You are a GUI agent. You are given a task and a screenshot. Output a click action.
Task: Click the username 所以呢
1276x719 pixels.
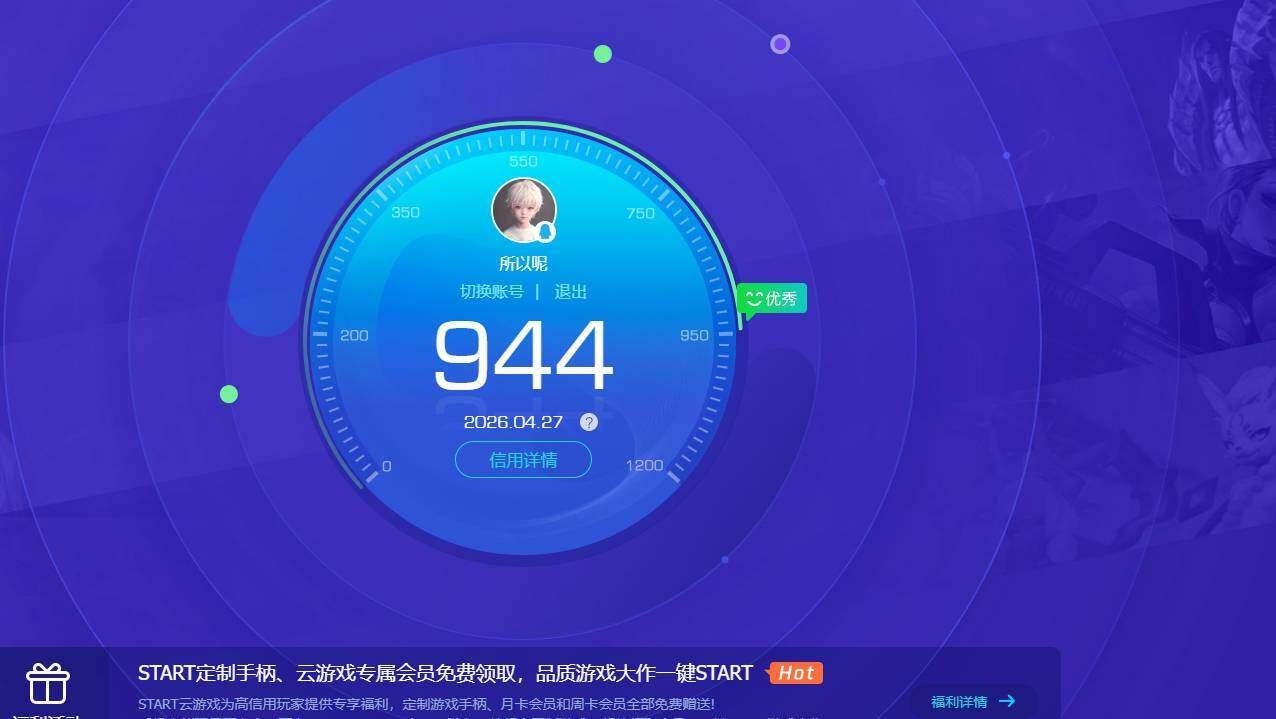pos(523,264)
